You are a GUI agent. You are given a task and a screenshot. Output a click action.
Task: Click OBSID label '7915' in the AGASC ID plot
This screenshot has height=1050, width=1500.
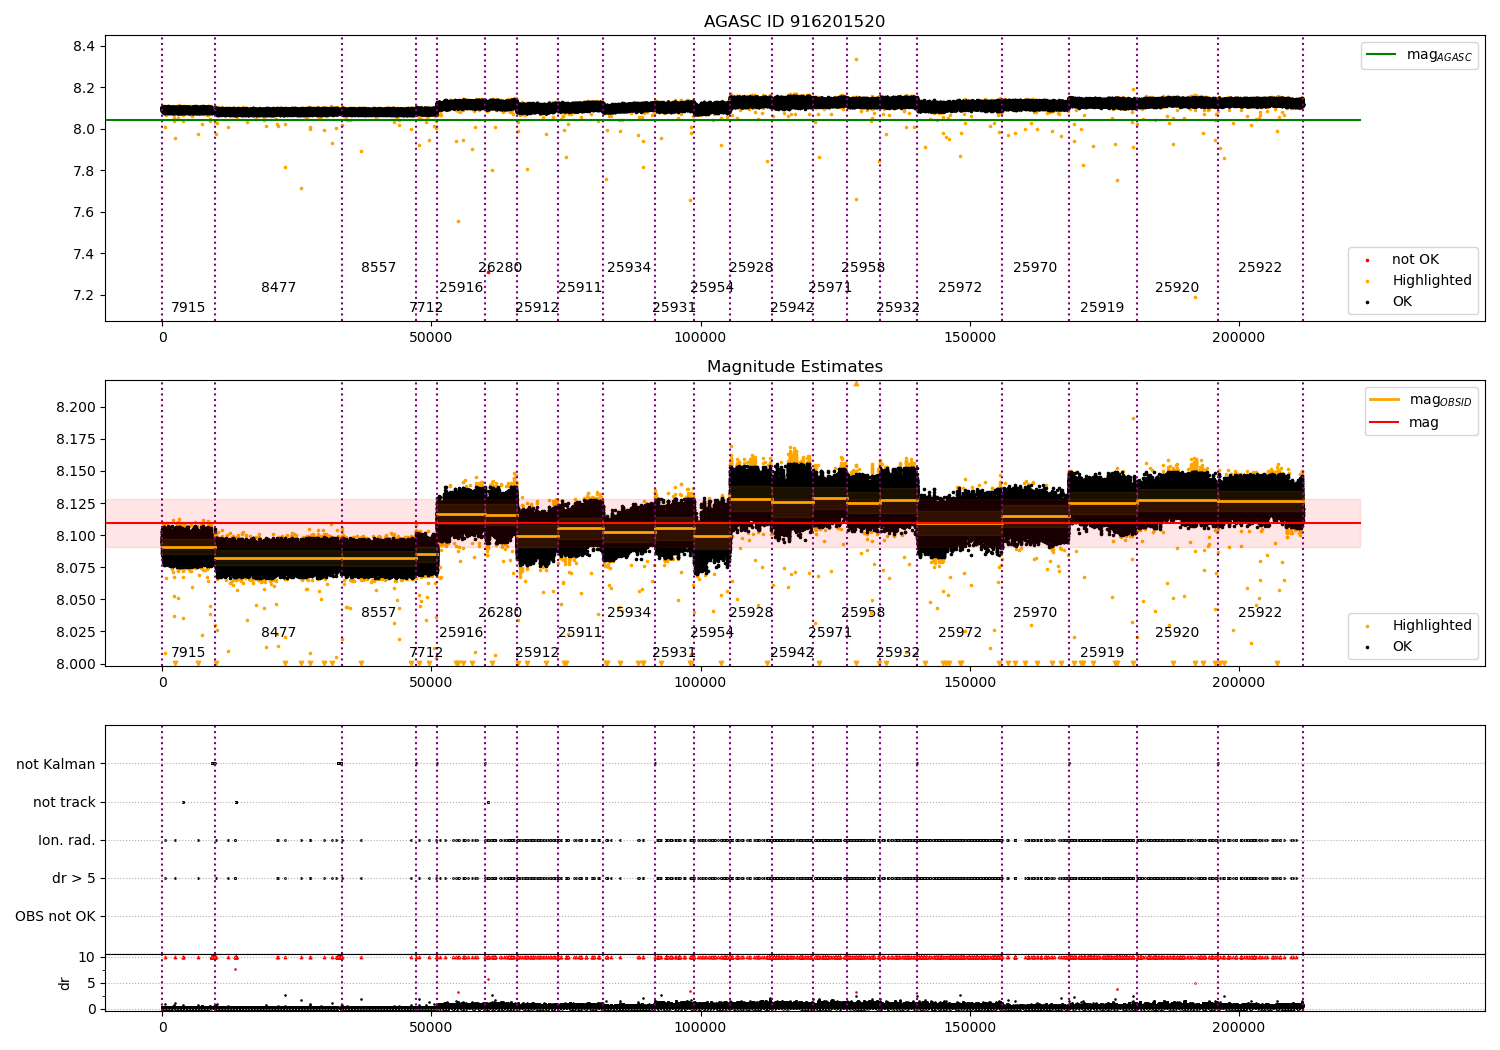click(x=188, y=307)
